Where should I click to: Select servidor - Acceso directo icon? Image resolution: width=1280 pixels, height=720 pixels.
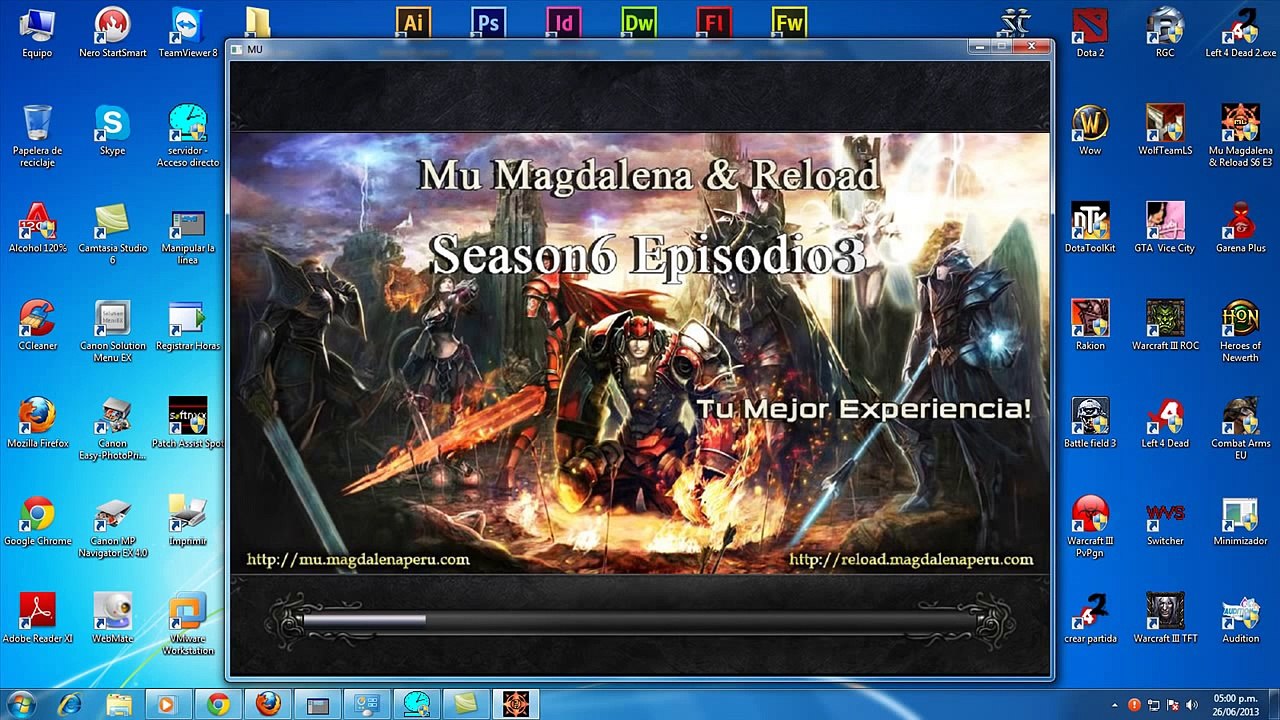click(187, 135)
